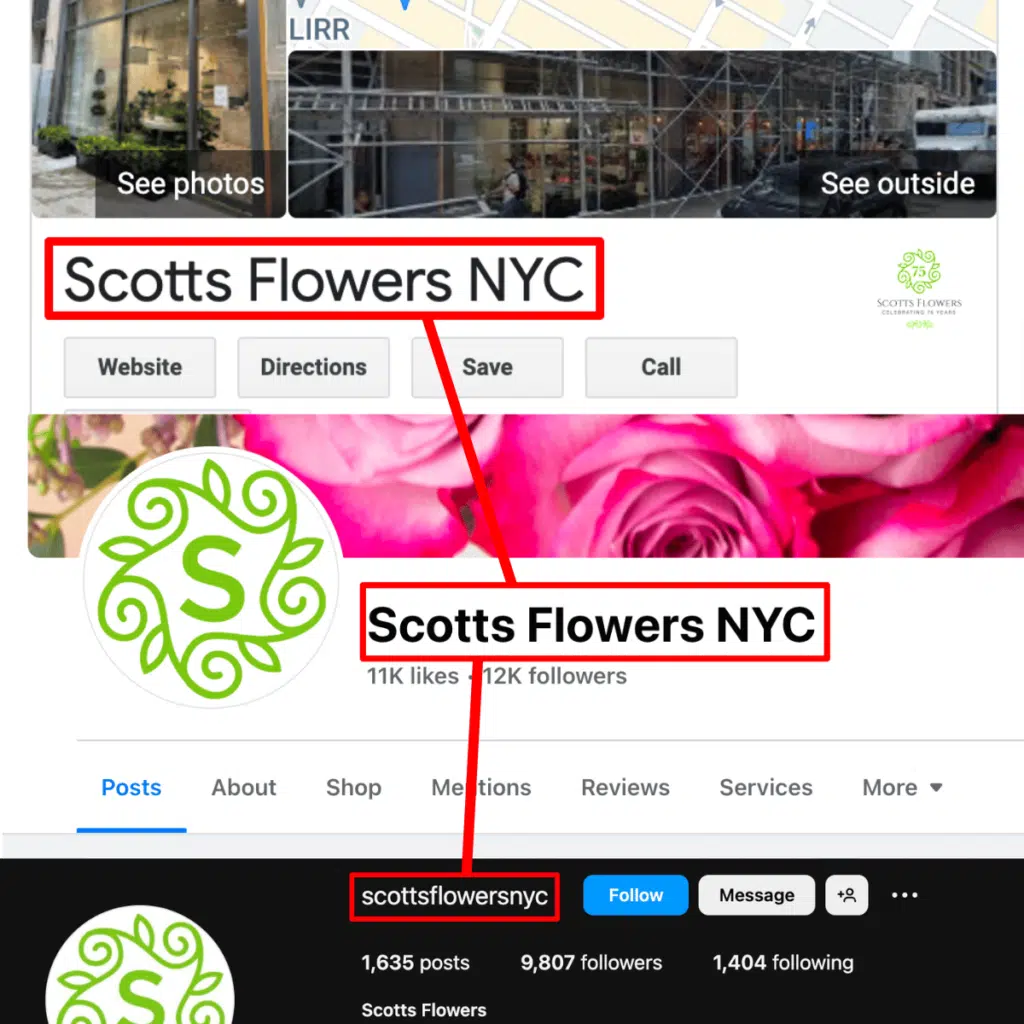Open the three-dots options menu on Instagram

pyautogui.click(x=904, y=895)
